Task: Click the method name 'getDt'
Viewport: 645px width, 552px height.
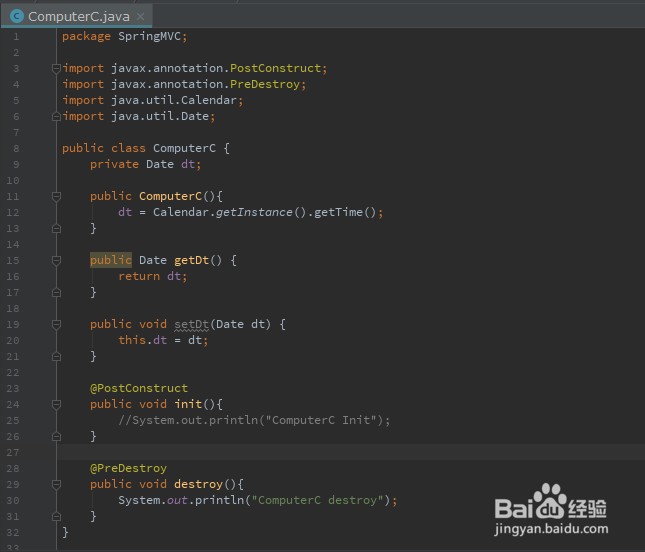Action: pyautogui.click(x=192, y=260)
